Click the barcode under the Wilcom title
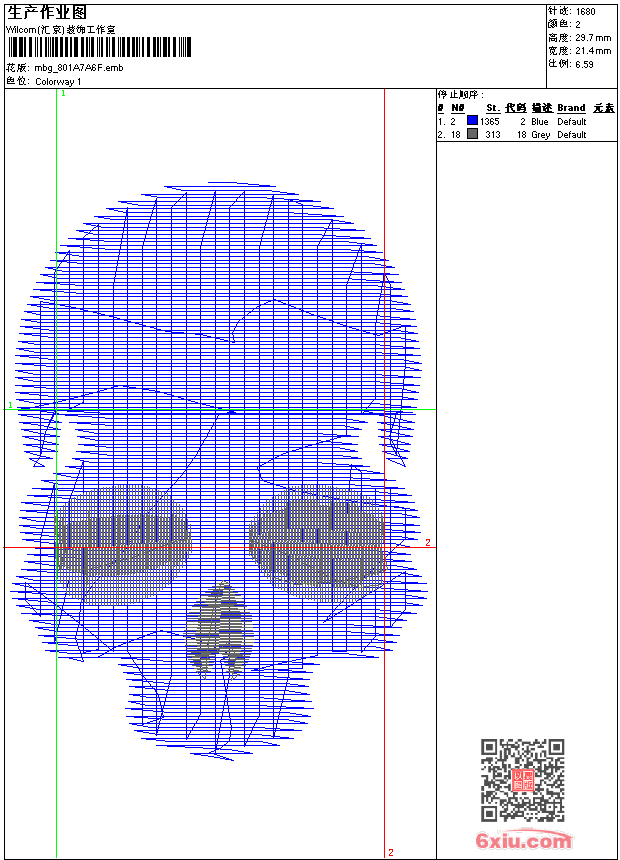This screenshot has width=620, height=860. click(96, 48)
